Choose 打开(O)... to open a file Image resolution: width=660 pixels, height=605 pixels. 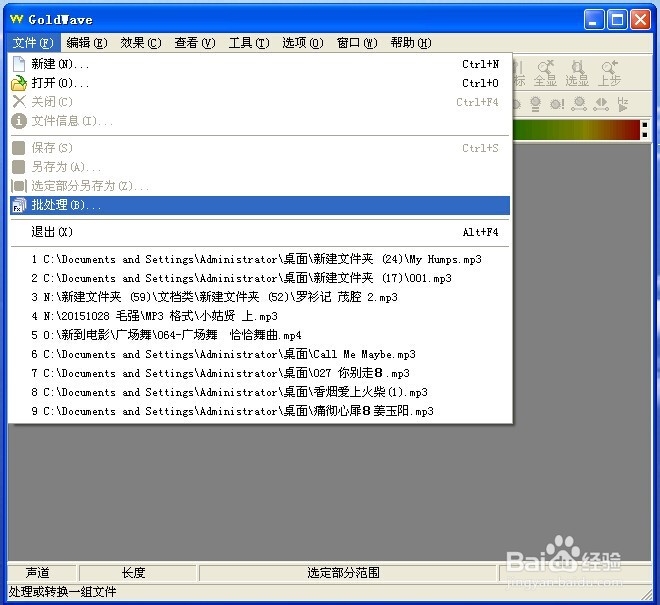pyautogui.click(x=260, y=83)
